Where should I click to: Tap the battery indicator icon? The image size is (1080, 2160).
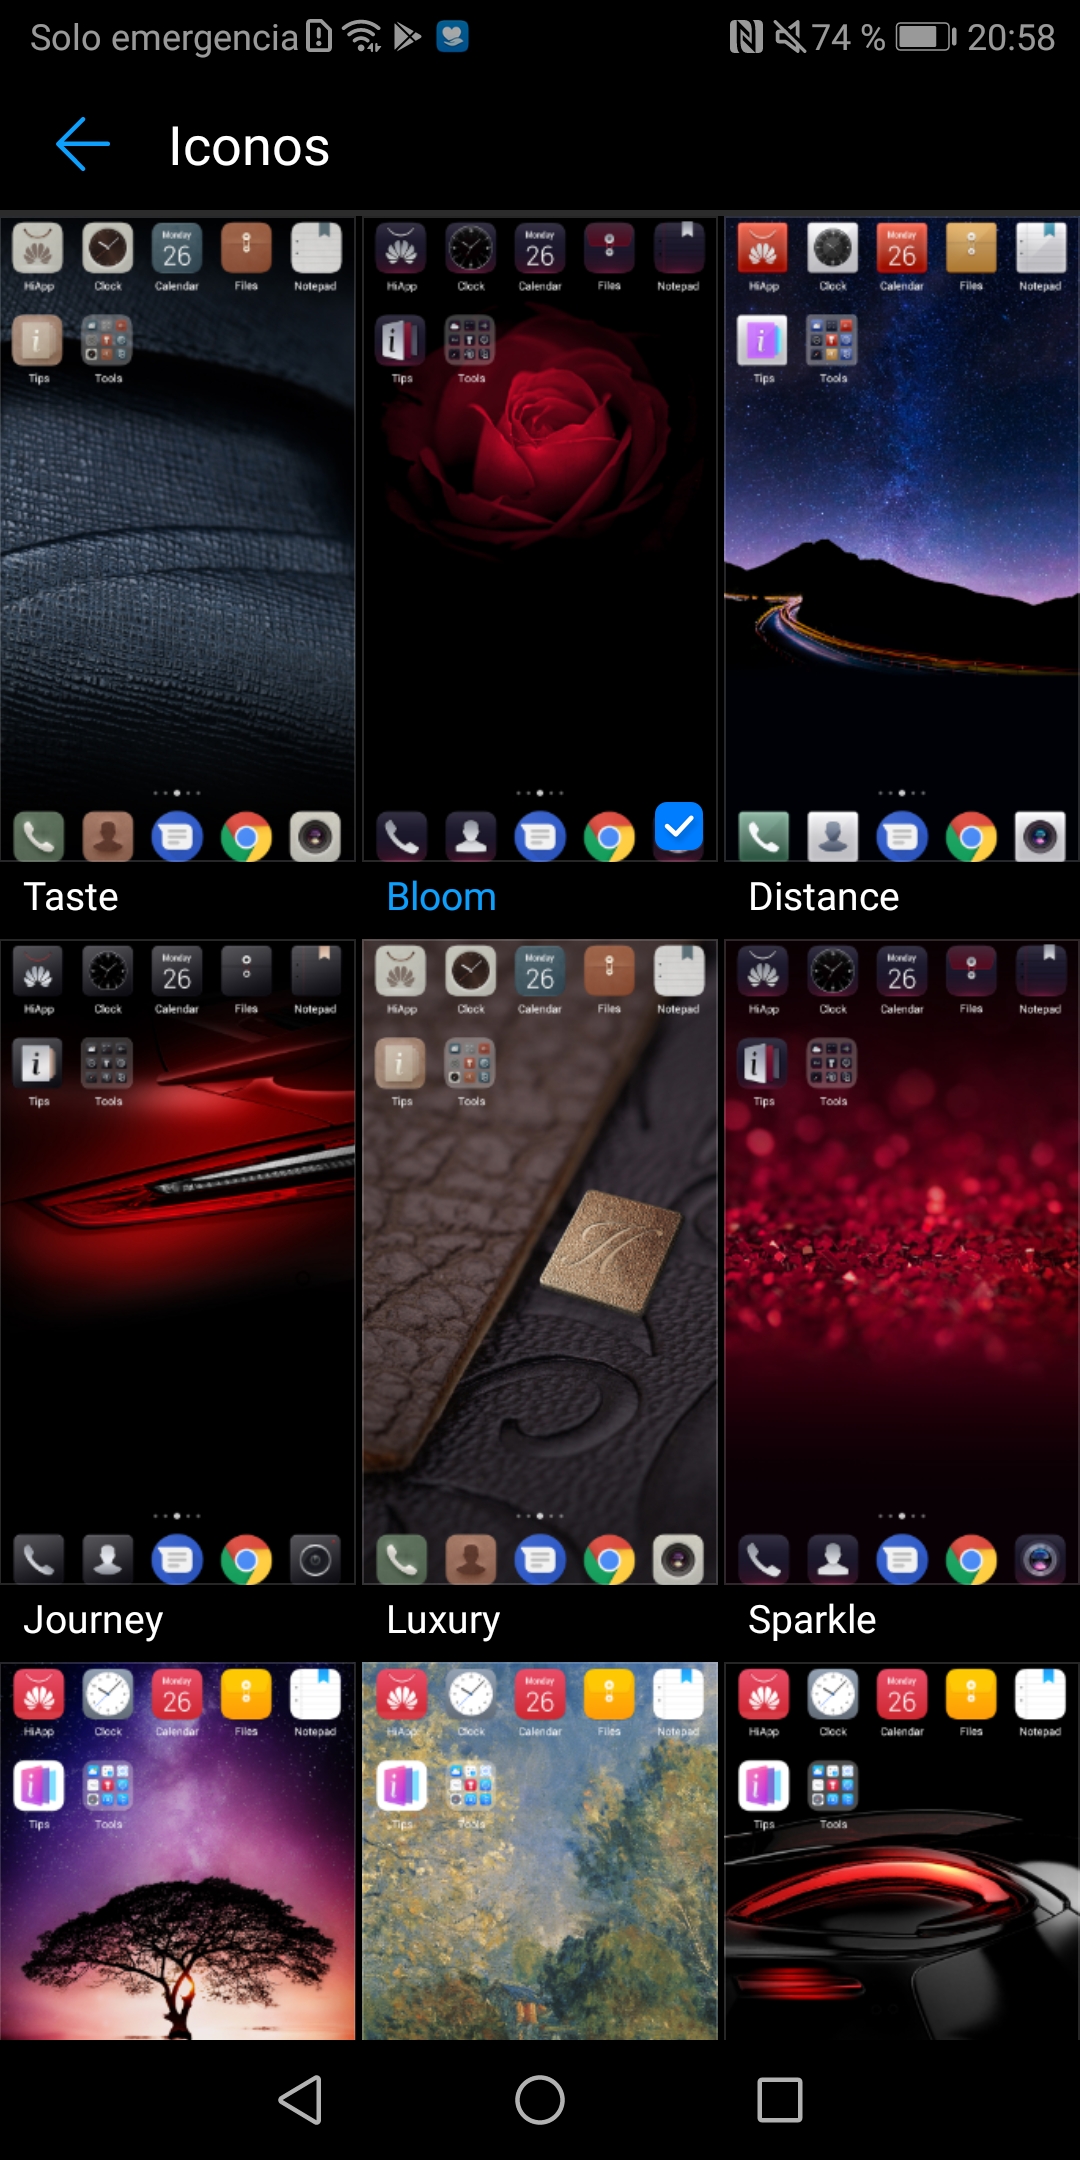click(926, 38)
